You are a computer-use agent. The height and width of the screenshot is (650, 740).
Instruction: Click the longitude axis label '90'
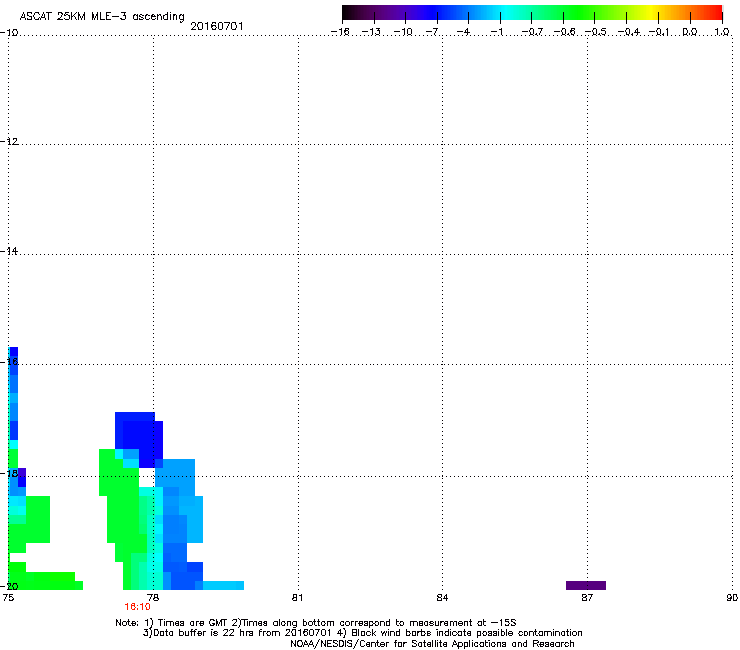click(x=732, y=598)
